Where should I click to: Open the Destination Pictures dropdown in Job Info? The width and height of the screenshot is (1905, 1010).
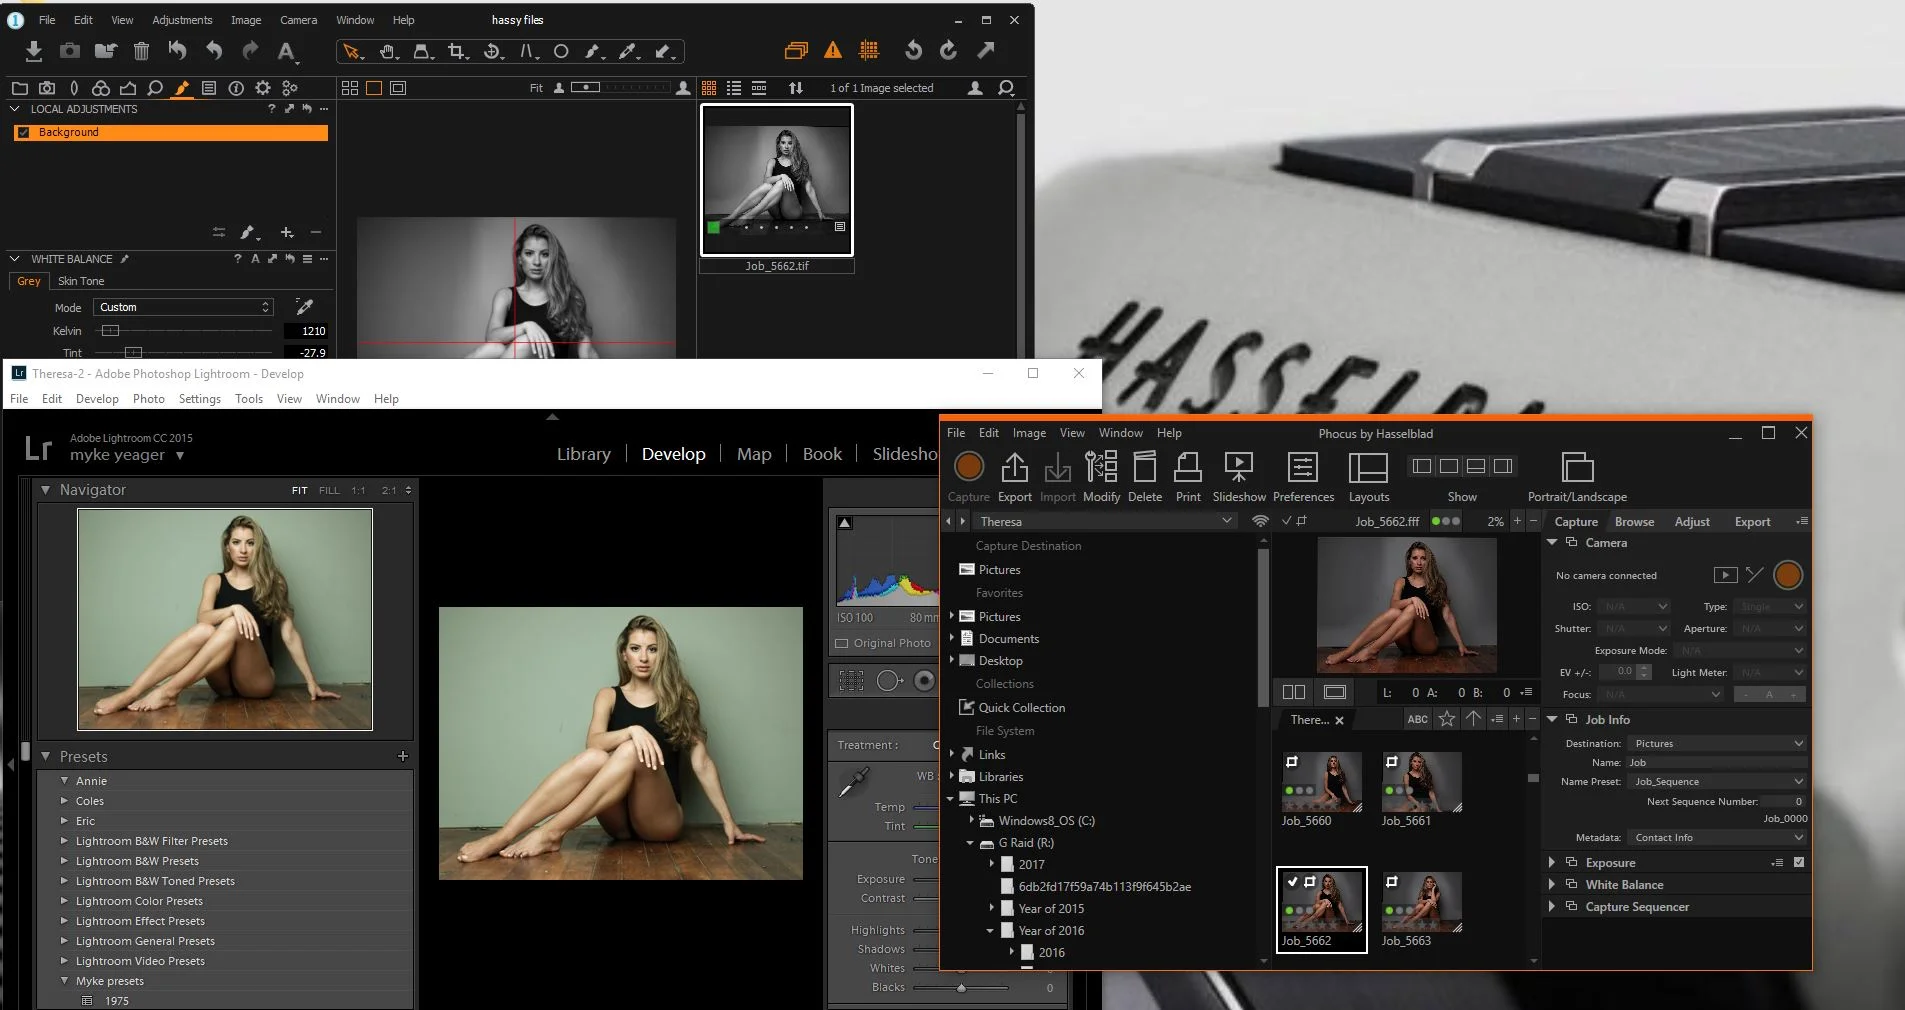coord(1716,743)
